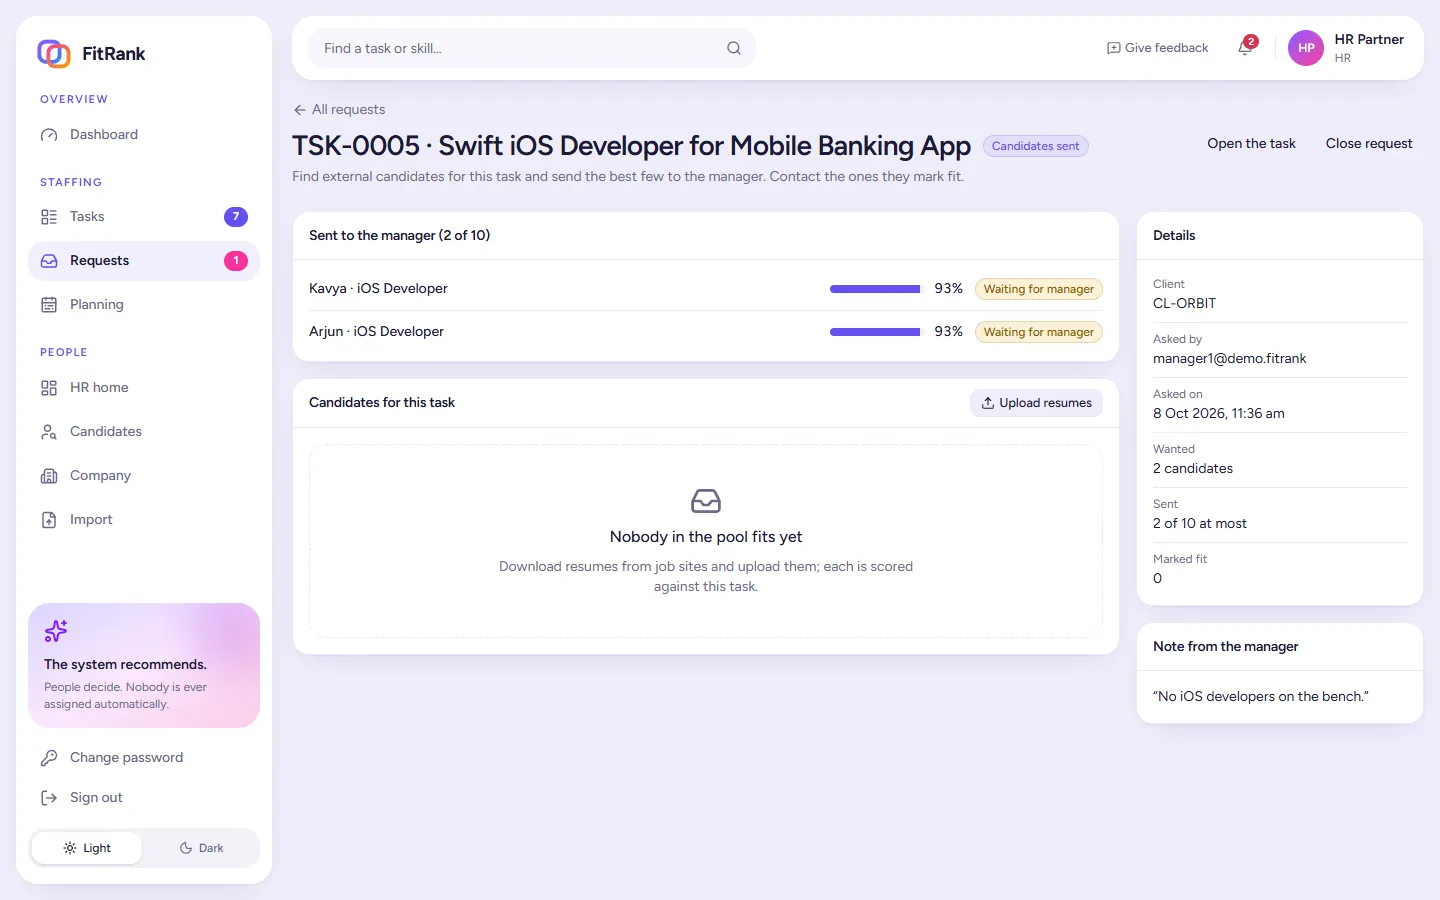Click the Sign out arrow icon
Image resolution: width=1440 pixels, height=900 pixels.
(49, 798)
